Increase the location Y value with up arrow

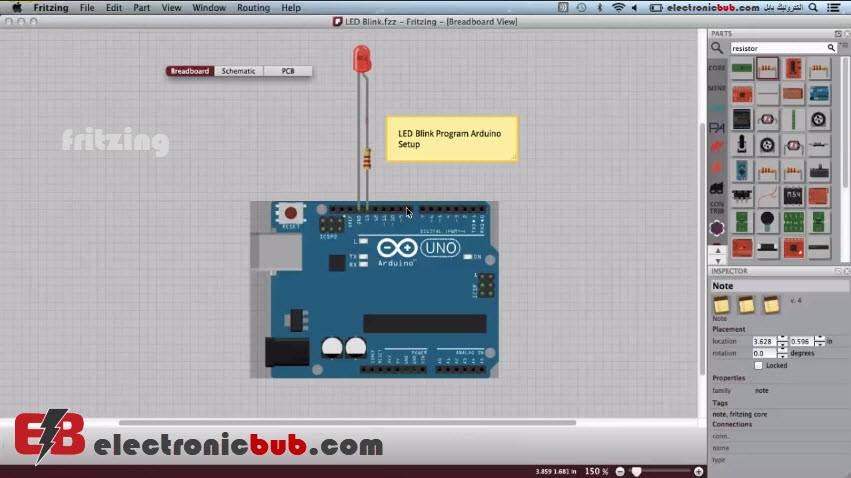pos(820,339)
